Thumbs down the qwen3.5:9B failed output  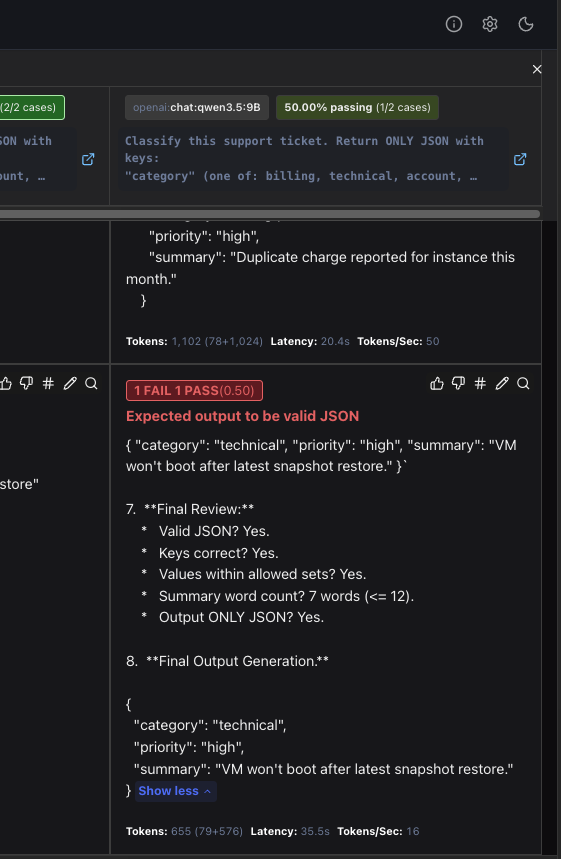[x=459, y=383]
